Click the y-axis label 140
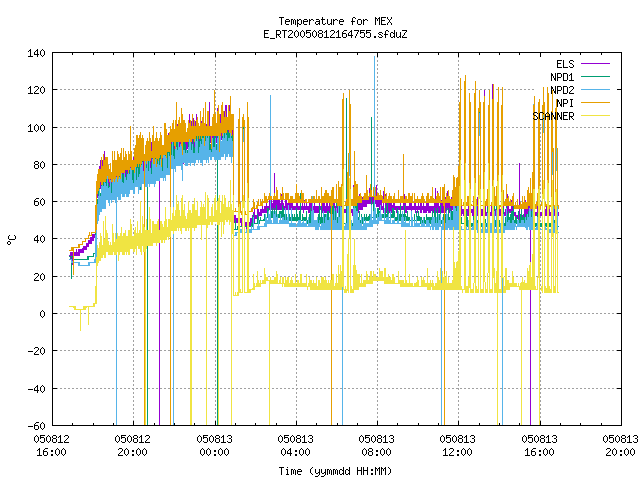The height and width of the screenshot is (480, 640). tap(36, 53)
